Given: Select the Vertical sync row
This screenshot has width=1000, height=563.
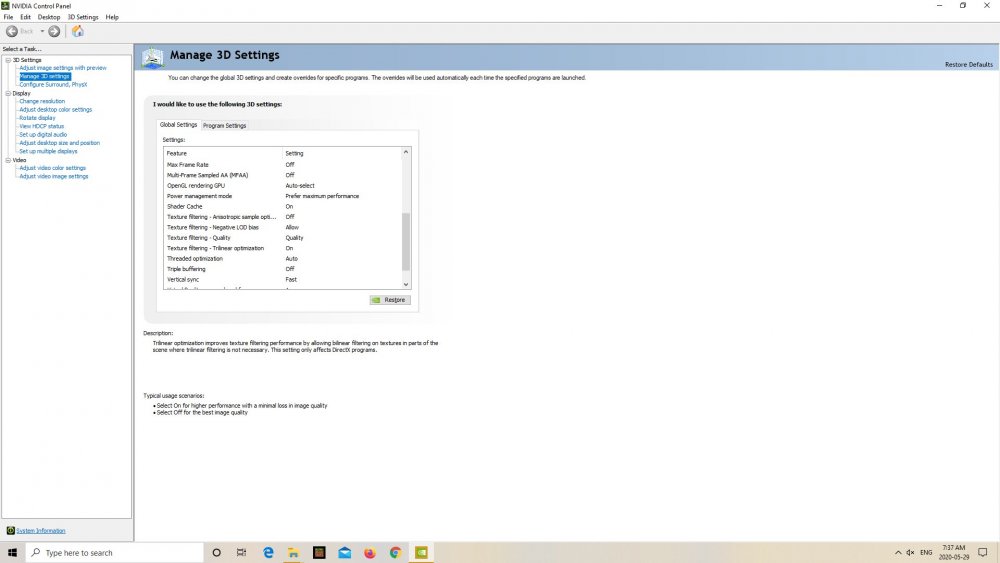Looking at the screenshot, I should pyautogui.click(x=283, y=279).
